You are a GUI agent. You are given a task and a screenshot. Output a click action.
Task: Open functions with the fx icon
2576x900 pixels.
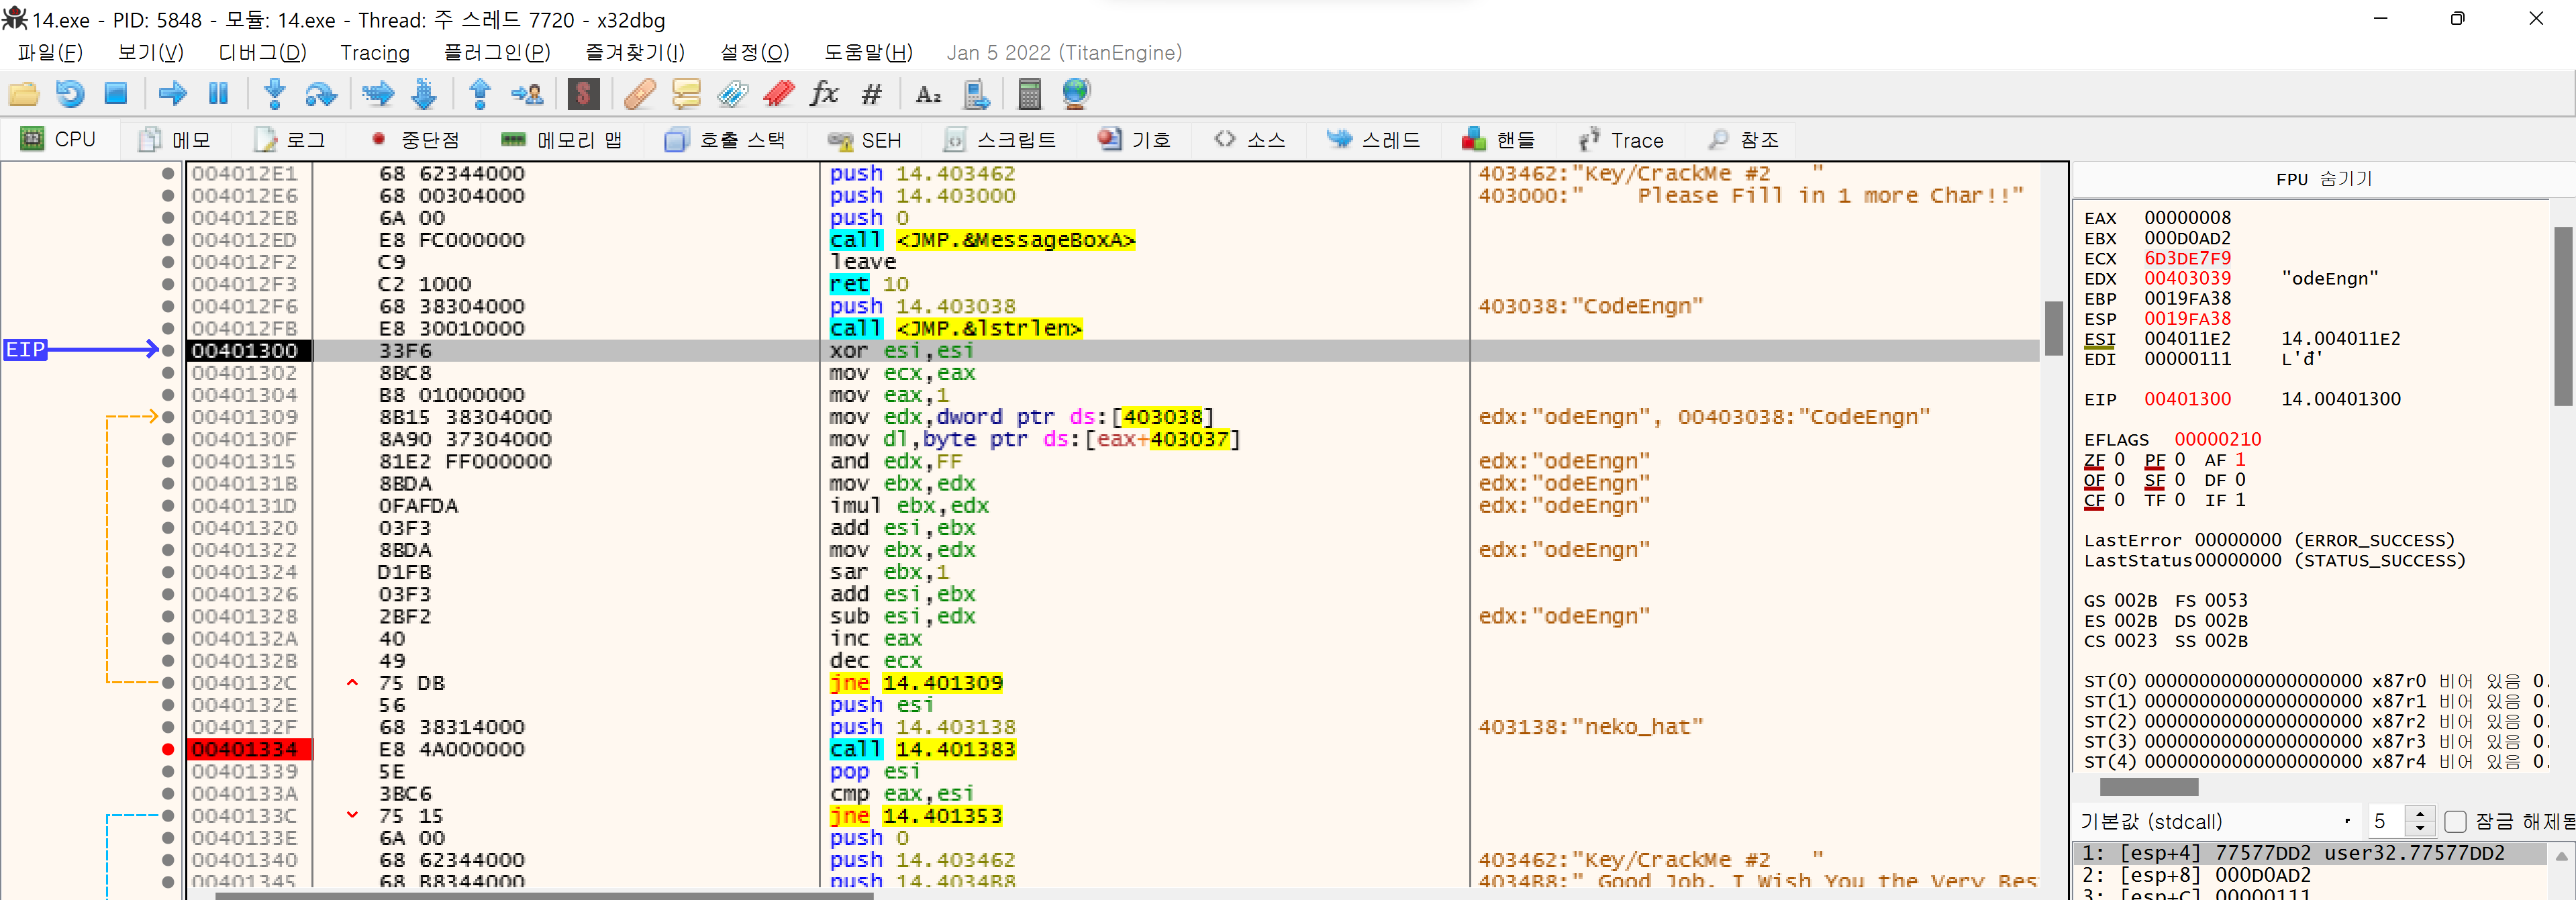(824, 94)
